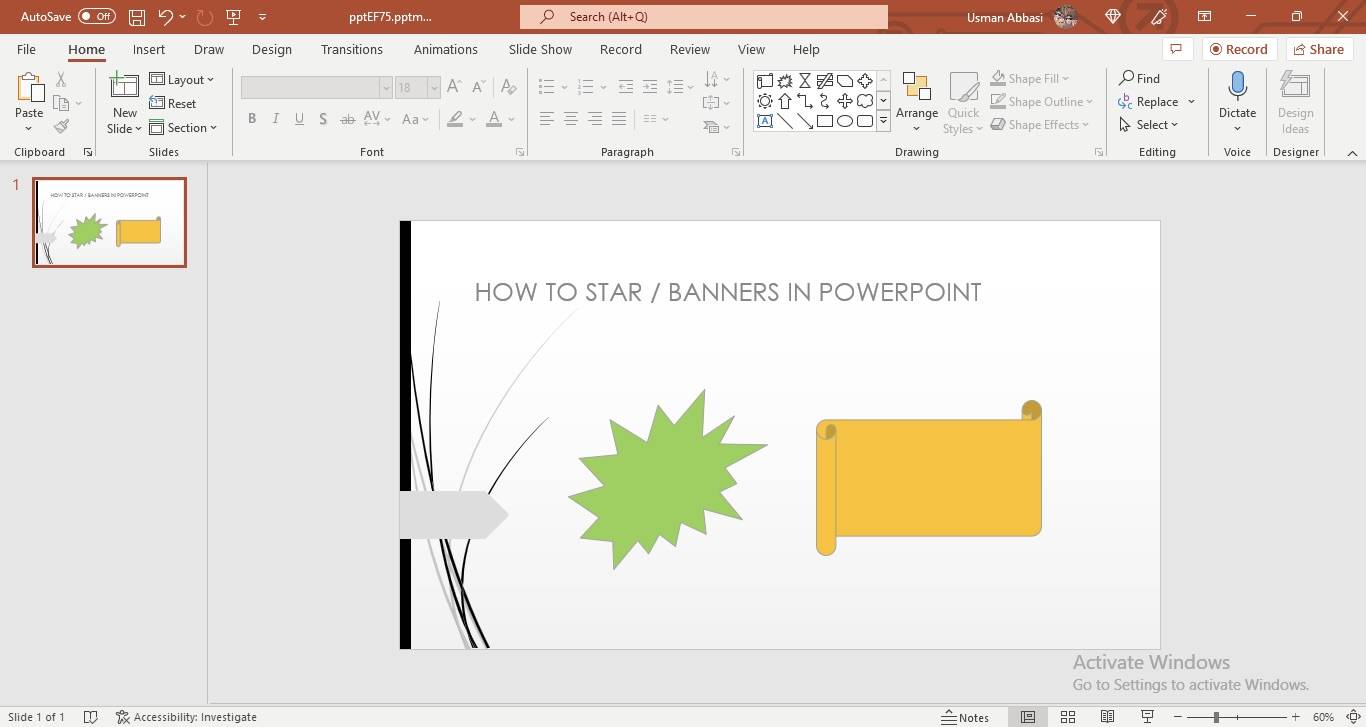Click the zoom slider handle
The image size is (1366, 727).
click(x=1216, y=717)
